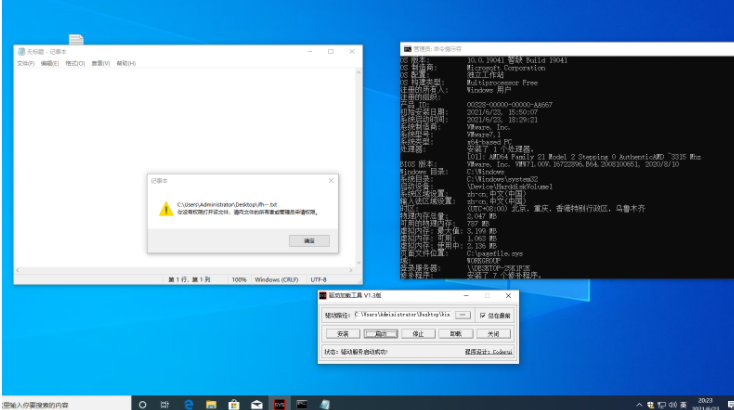Click the browse button beside driver path
Image resolution: width=734 pixels, height=410 pixels.
click(462, 315)
